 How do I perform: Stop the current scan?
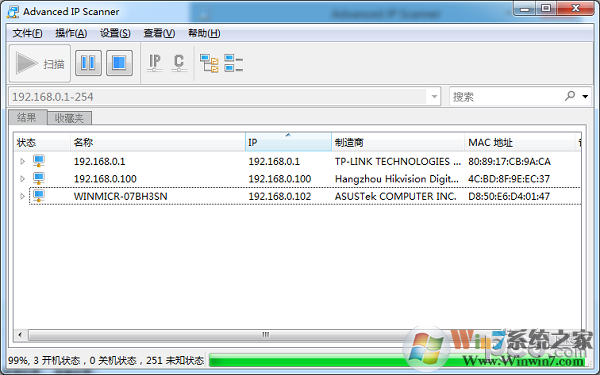click(119, 63)
